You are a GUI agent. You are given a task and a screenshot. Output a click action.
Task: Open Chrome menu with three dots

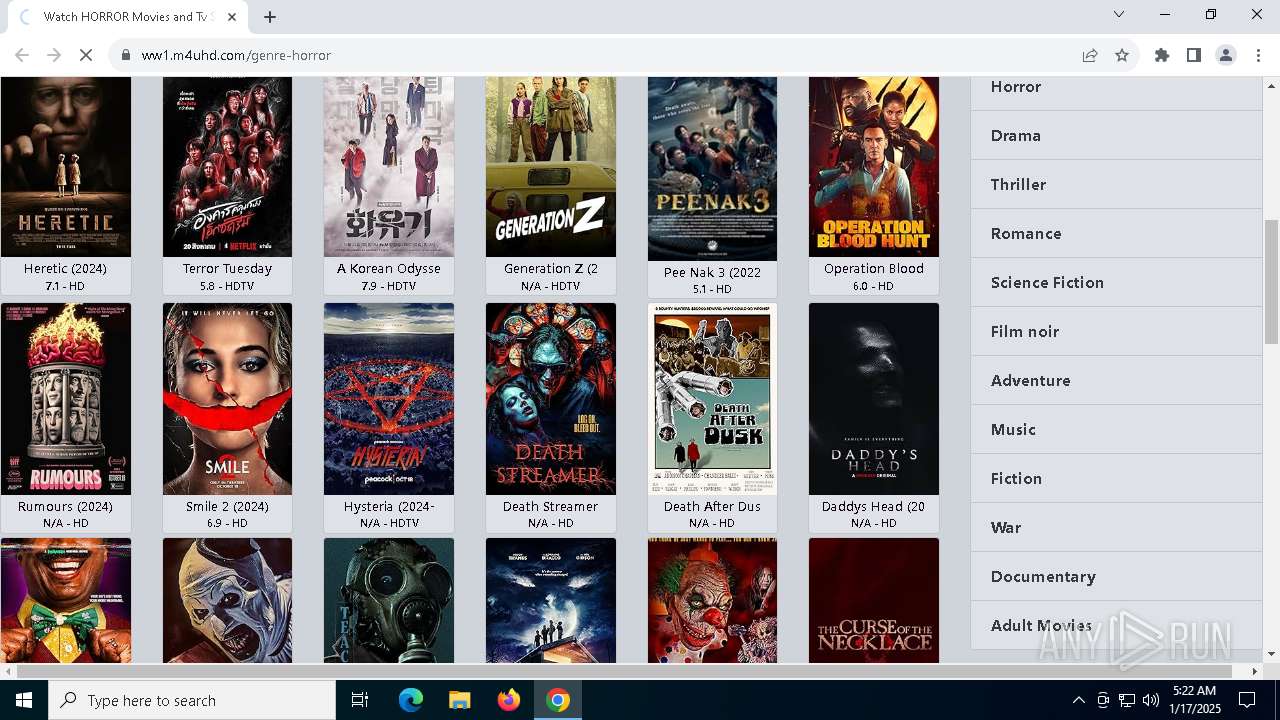(1258, 55)
